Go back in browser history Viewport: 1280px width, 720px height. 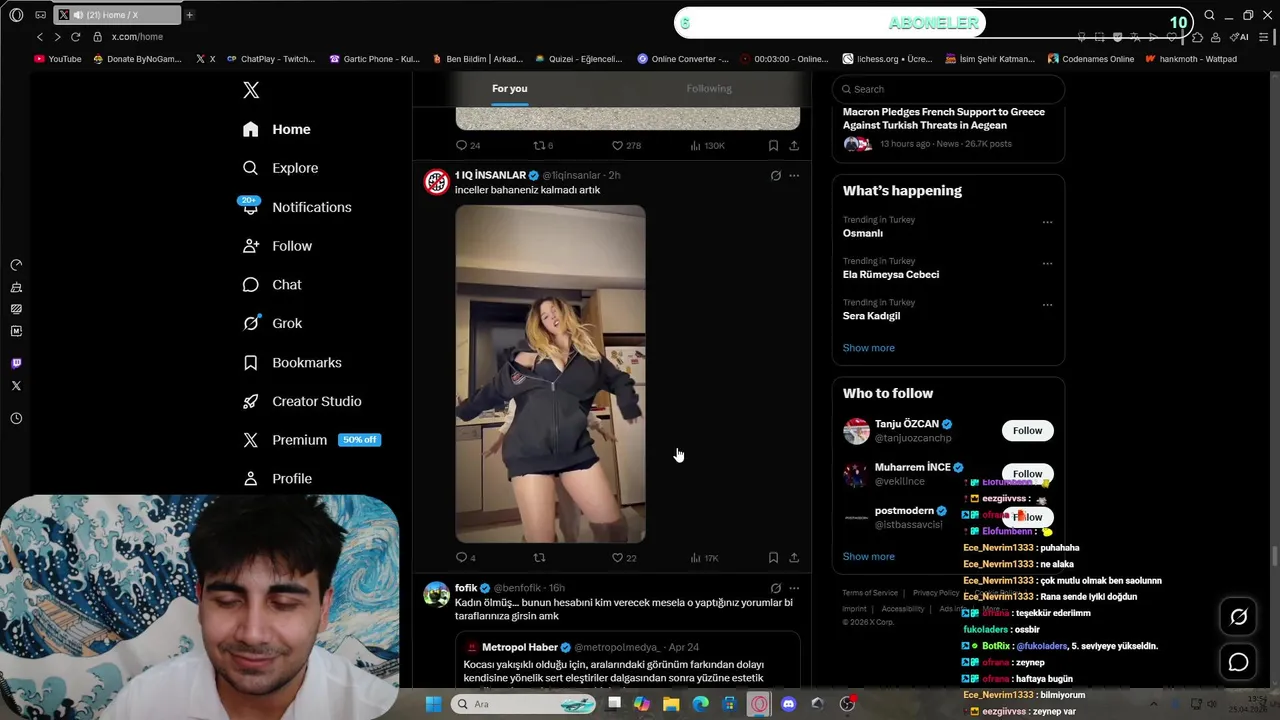[40, 37]
